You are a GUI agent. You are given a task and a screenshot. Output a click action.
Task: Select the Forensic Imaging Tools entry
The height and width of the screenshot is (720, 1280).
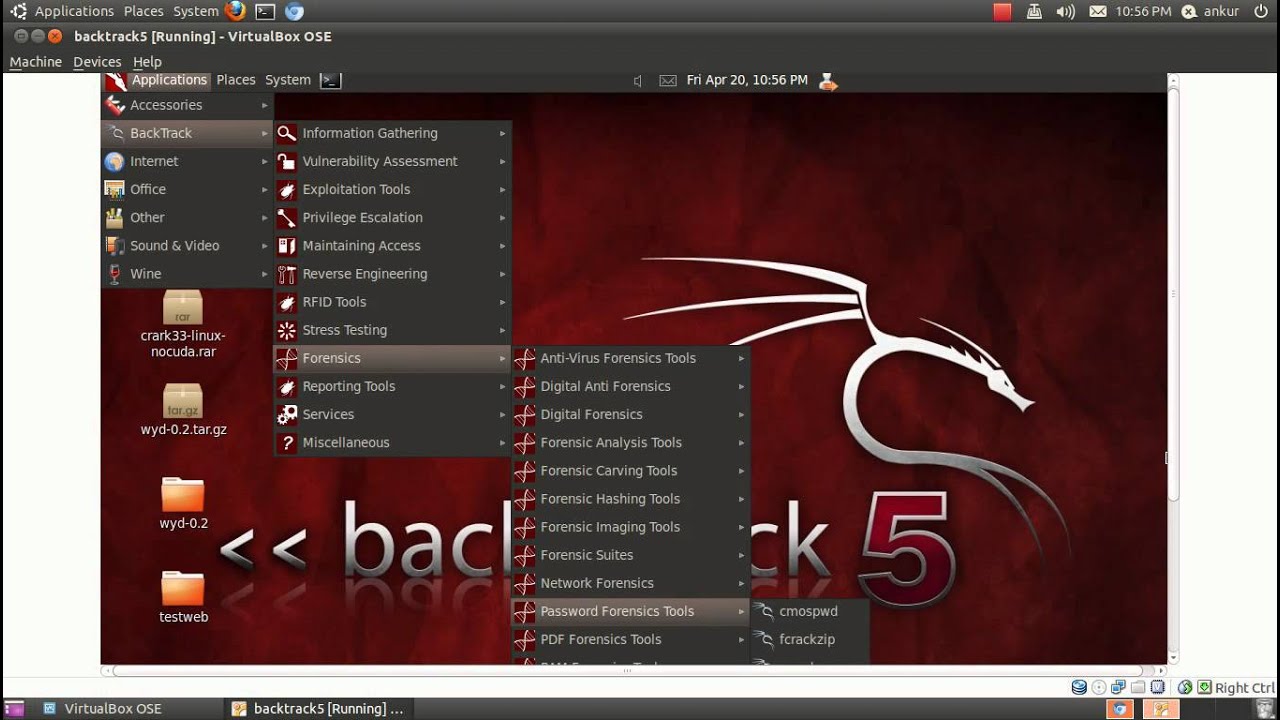click(x=631, y=527)
